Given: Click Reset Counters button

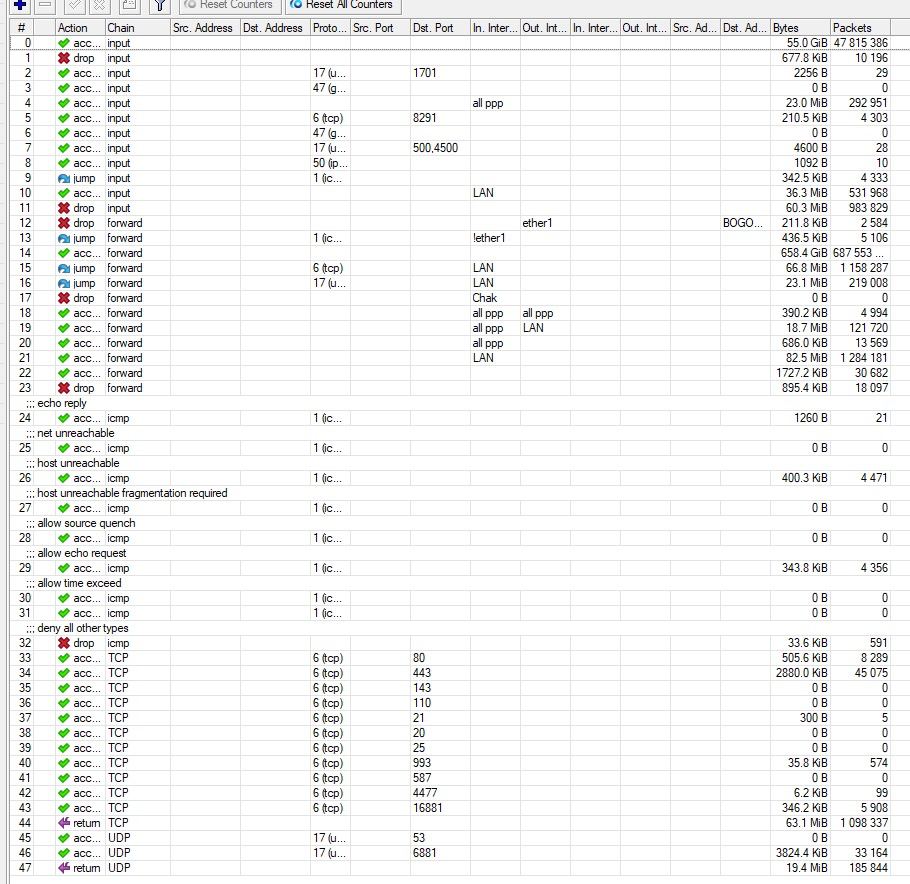Looking at the screenshot, I should (x=230, y=5).
